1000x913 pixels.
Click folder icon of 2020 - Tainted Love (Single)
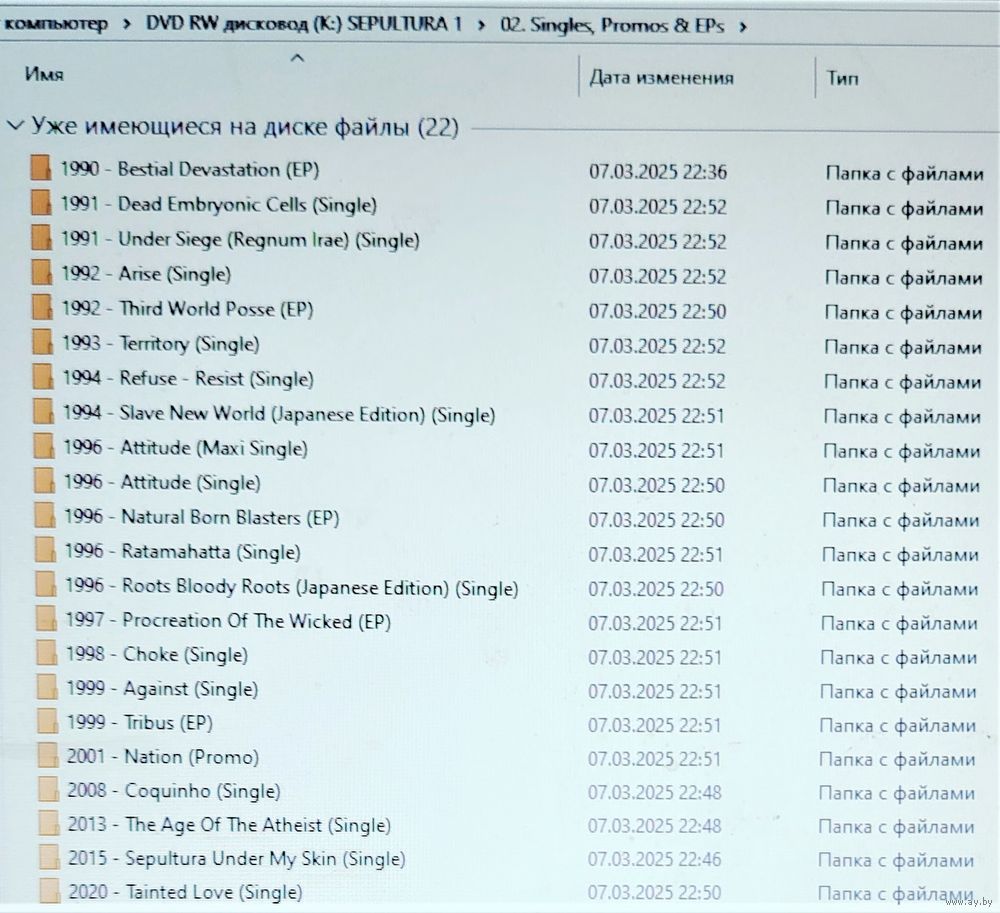pyautogui.click(x=49, y=891)
